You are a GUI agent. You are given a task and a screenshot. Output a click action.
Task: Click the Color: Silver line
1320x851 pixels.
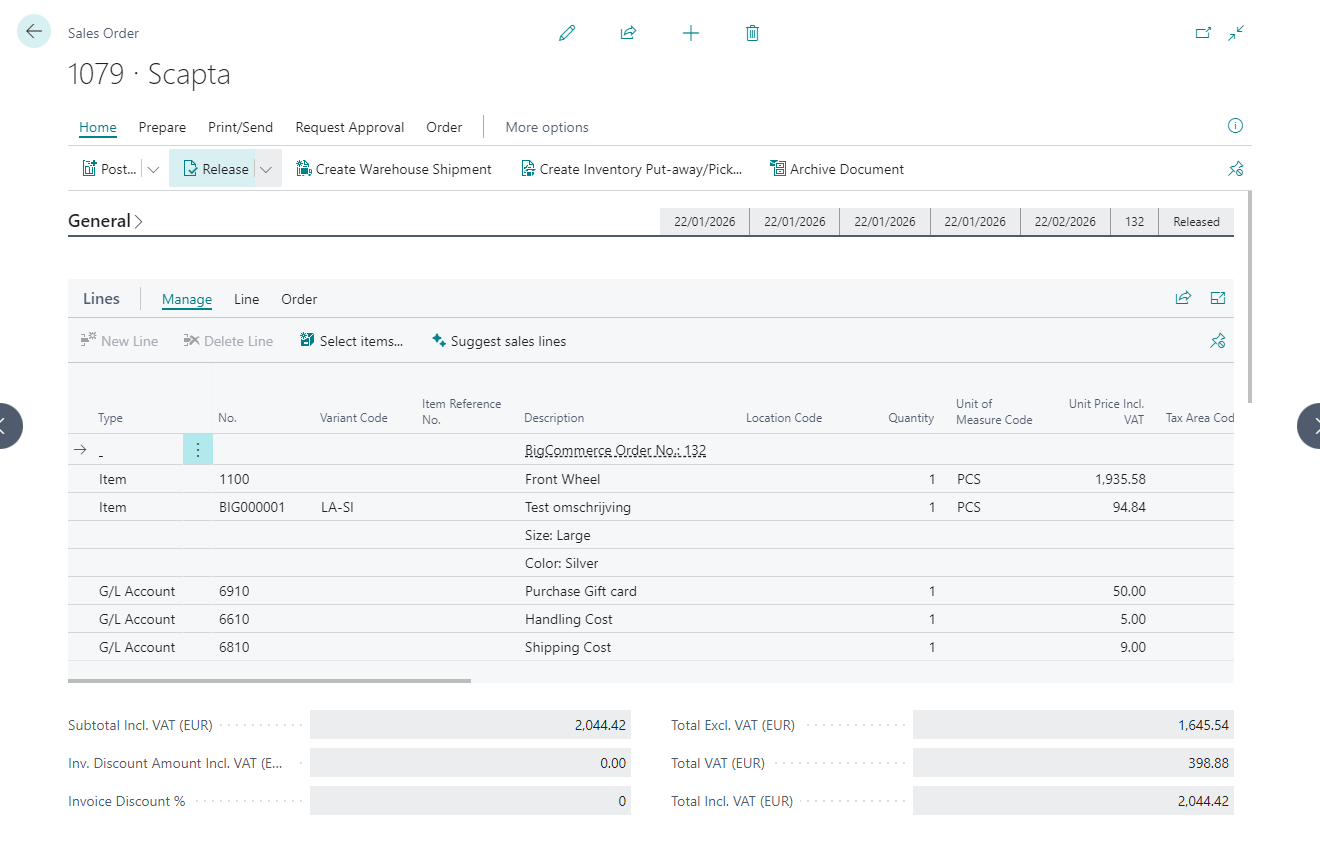pos(562,563)
